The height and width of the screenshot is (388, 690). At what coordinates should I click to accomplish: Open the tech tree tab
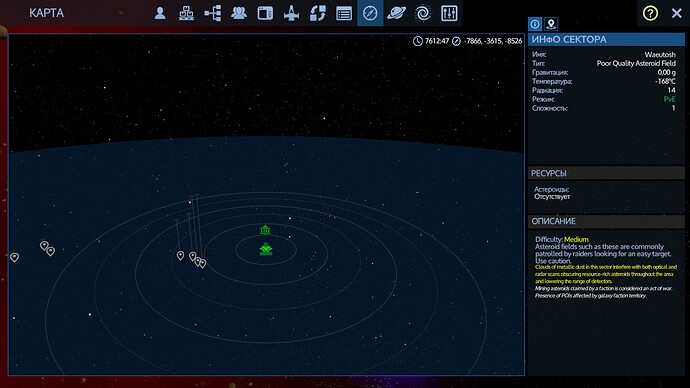(213, 13)
